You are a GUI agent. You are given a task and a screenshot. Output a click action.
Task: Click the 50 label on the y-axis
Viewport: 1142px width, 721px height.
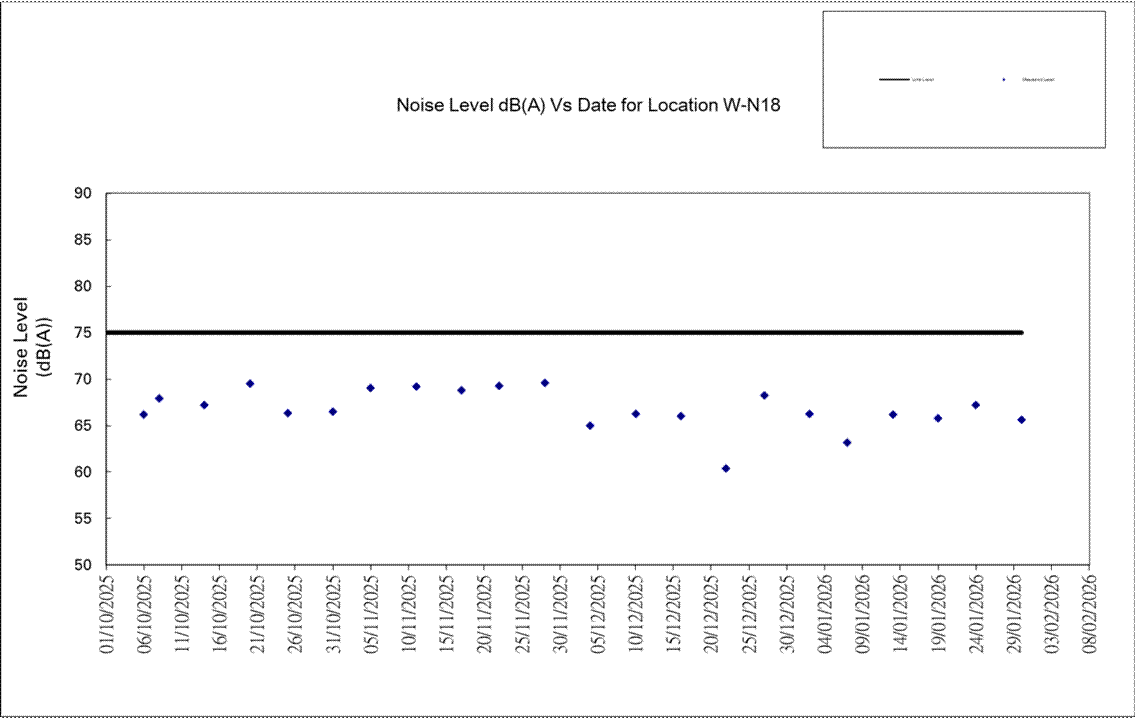click(83, 565)
